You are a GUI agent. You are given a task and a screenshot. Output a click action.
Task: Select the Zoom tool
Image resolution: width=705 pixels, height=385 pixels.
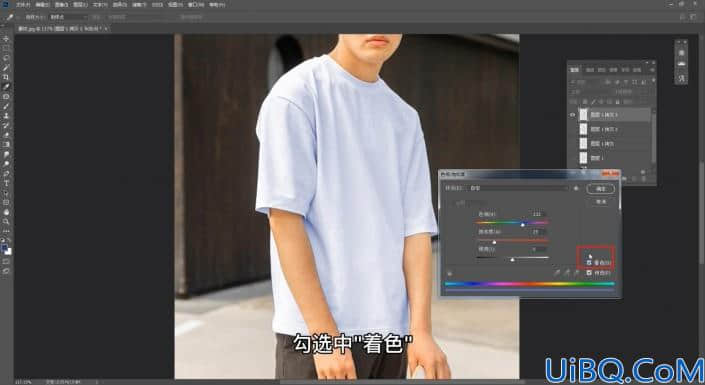[x=6, y=222]
